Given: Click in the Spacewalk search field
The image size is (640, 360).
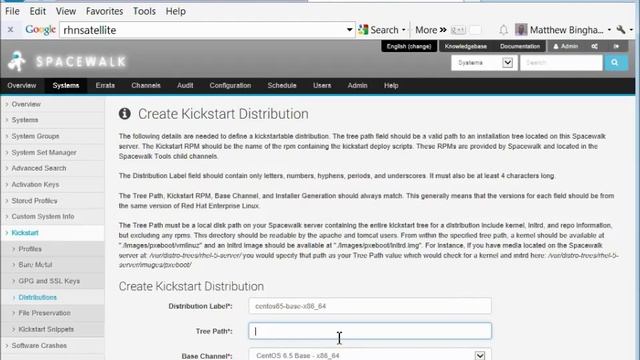Looking at the screenshot, I should 561,62.
